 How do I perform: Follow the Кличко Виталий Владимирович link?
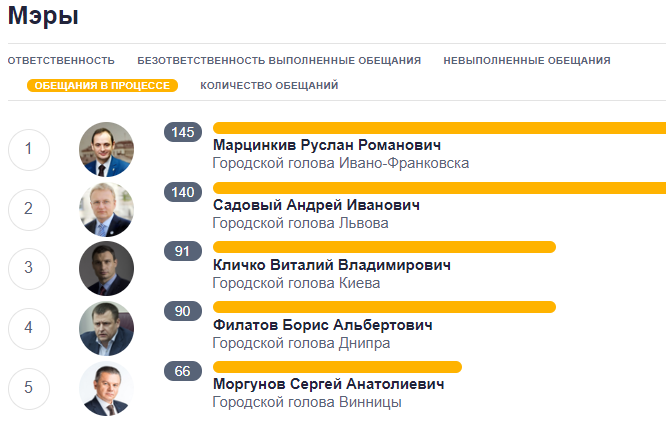click(332, 265)
